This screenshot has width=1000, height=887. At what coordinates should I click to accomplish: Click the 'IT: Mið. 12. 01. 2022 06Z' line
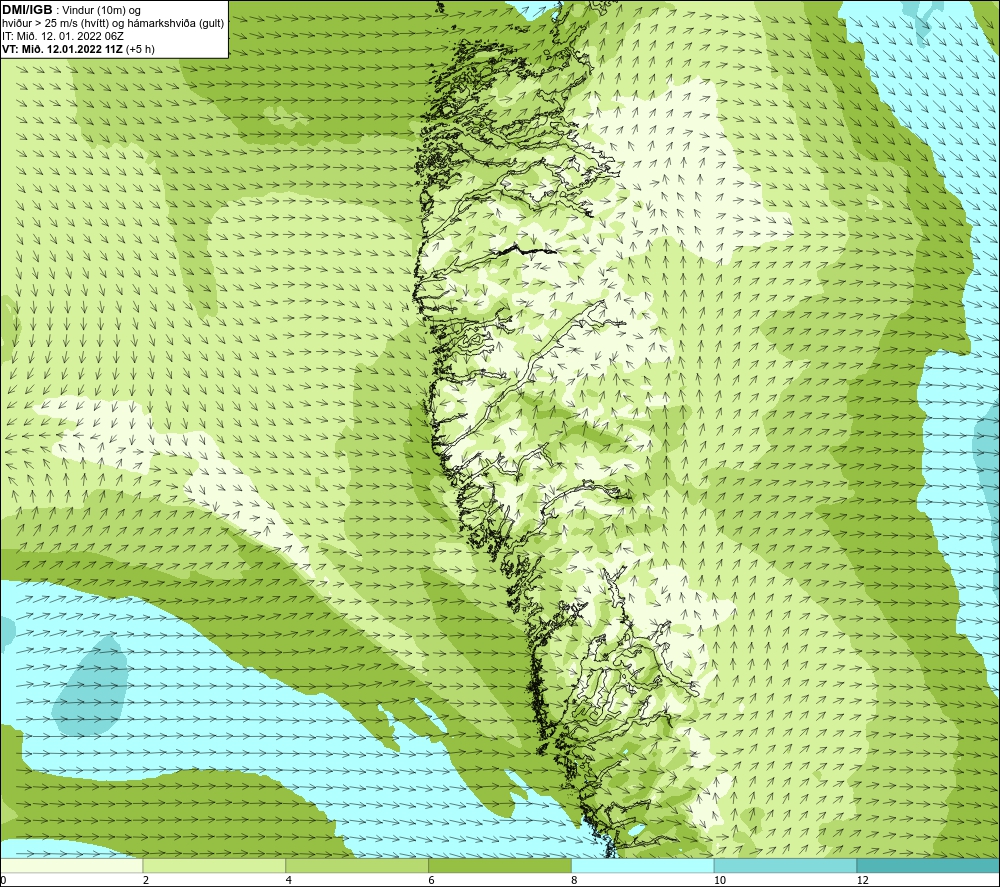click(63, 36)
